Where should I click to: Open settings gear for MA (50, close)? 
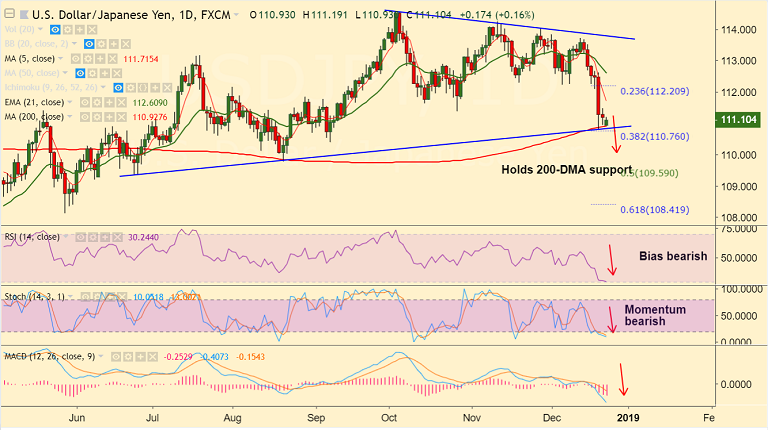93,73
